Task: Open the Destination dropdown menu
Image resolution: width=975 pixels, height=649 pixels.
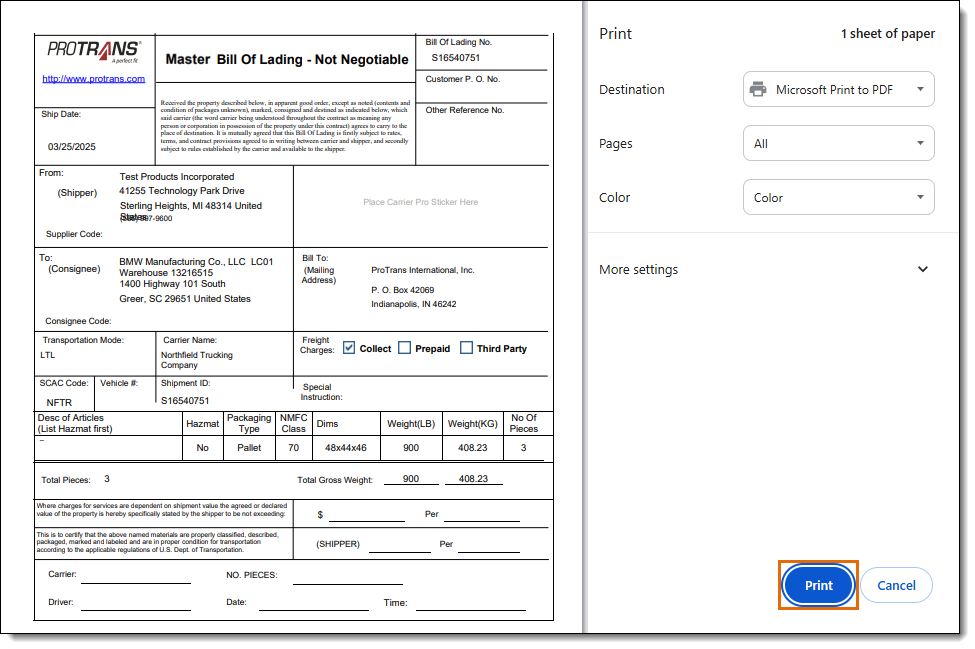Action: coord(838,90)
